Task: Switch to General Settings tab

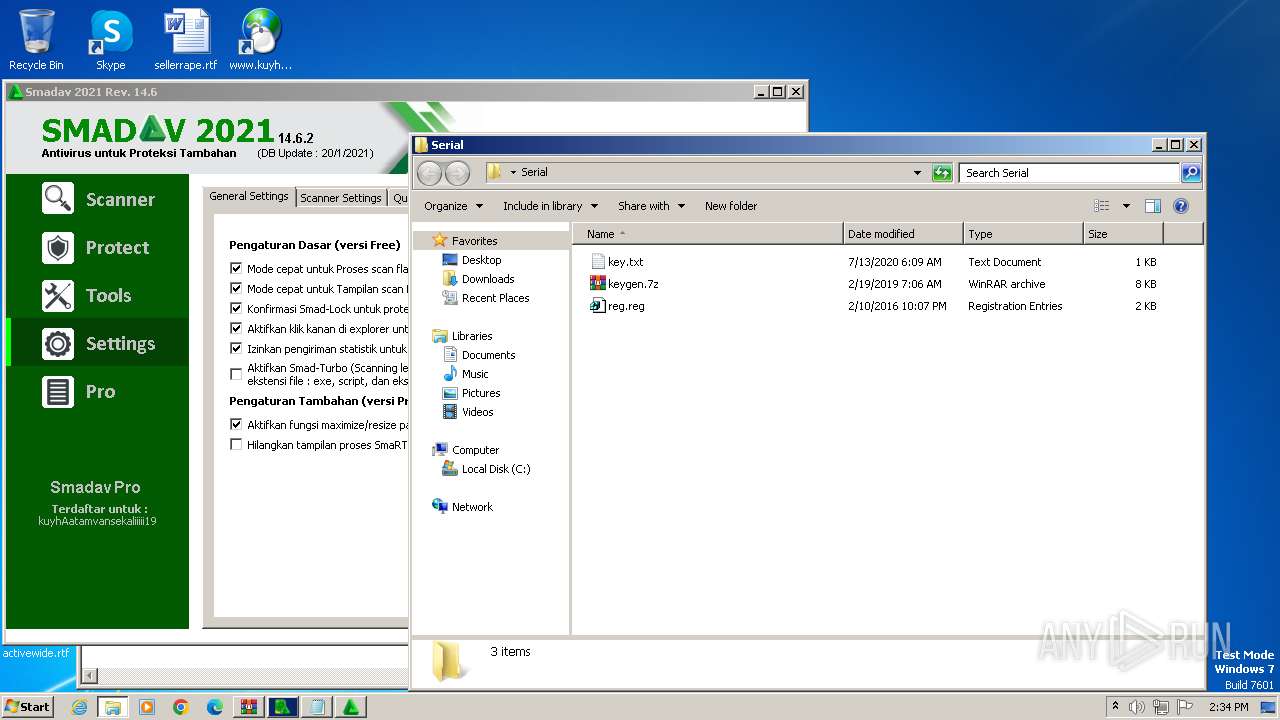Action: (249, 196)
